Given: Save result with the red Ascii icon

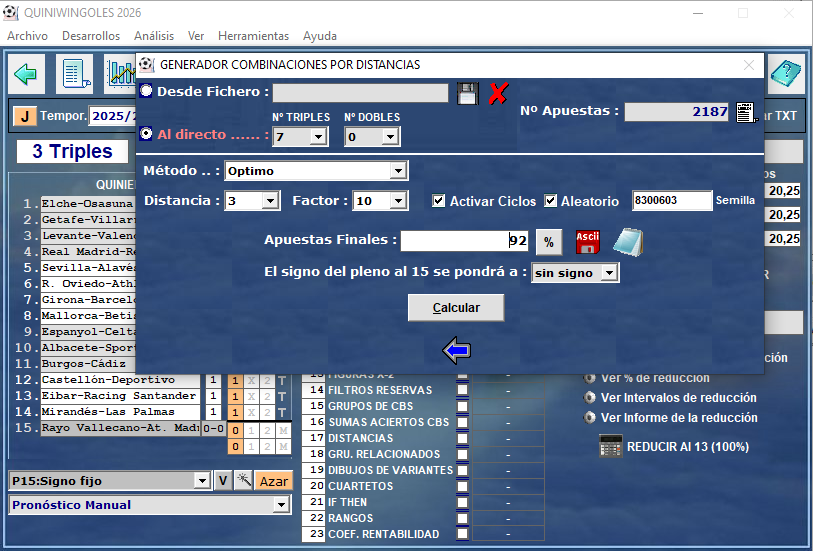Looking at the screenshot, I should coord(587,242).
